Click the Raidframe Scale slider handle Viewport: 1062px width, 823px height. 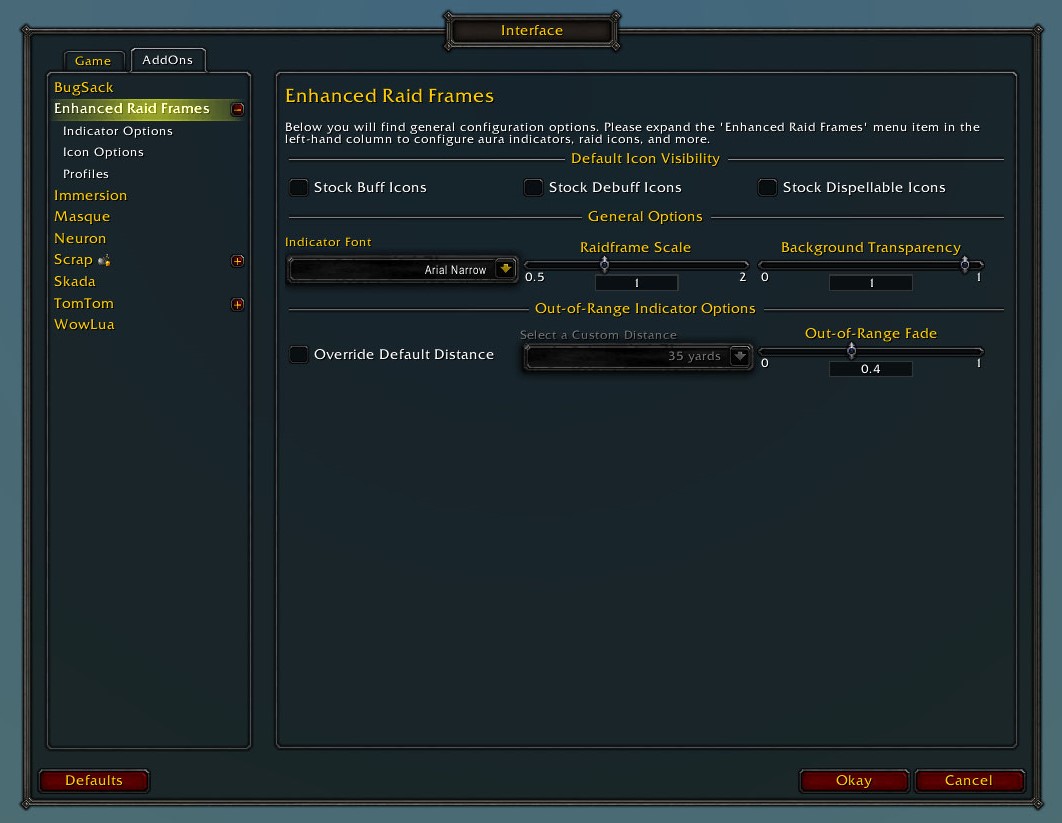tap(604, 265)
